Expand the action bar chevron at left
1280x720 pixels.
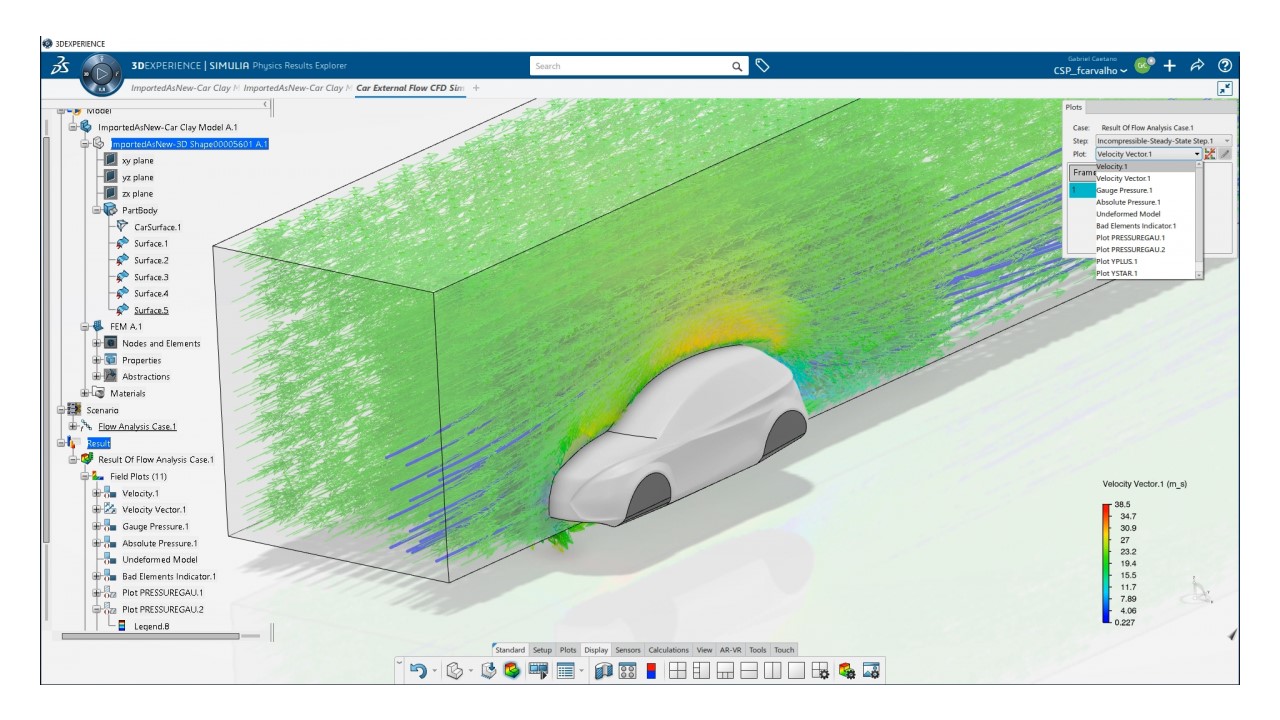(x=399, y=663)
